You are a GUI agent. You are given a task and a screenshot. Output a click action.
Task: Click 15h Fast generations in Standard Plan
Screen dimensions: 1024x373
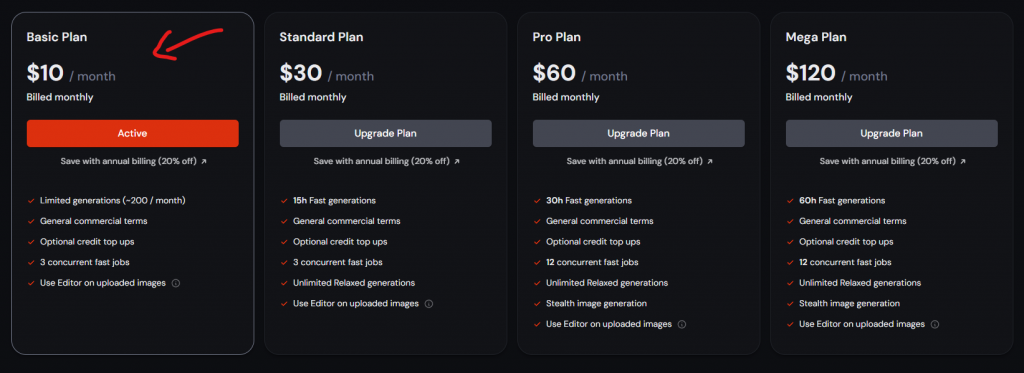(334, 201)
